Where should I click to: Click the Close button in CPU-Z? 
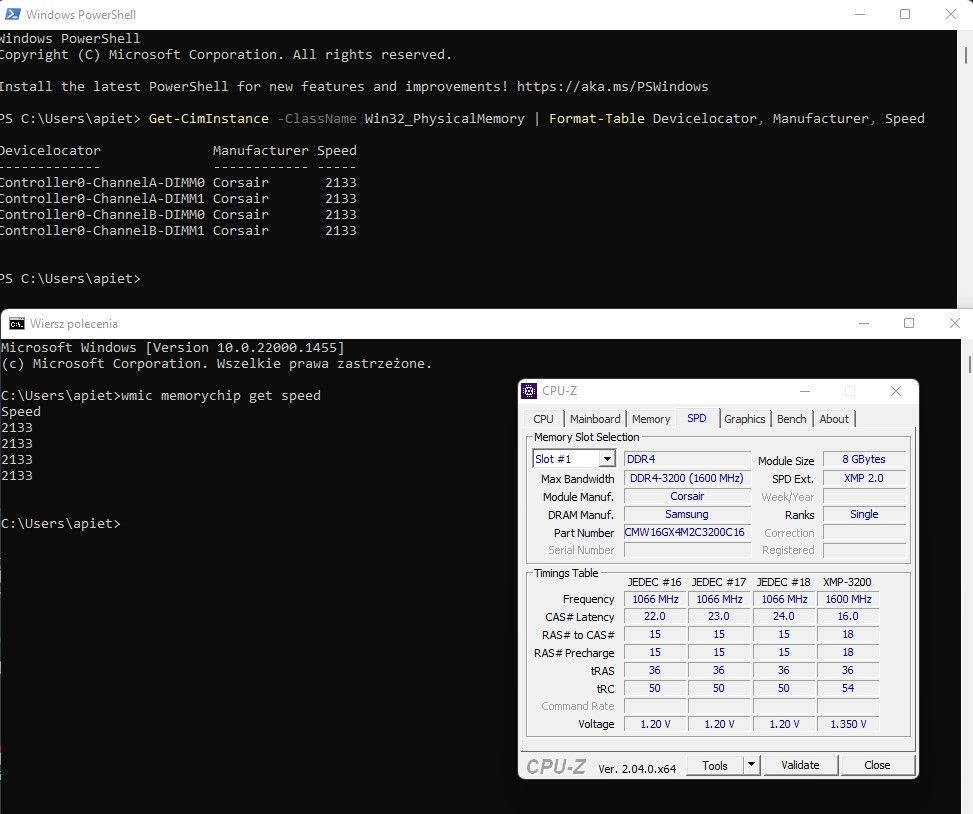tap(877, 766)
